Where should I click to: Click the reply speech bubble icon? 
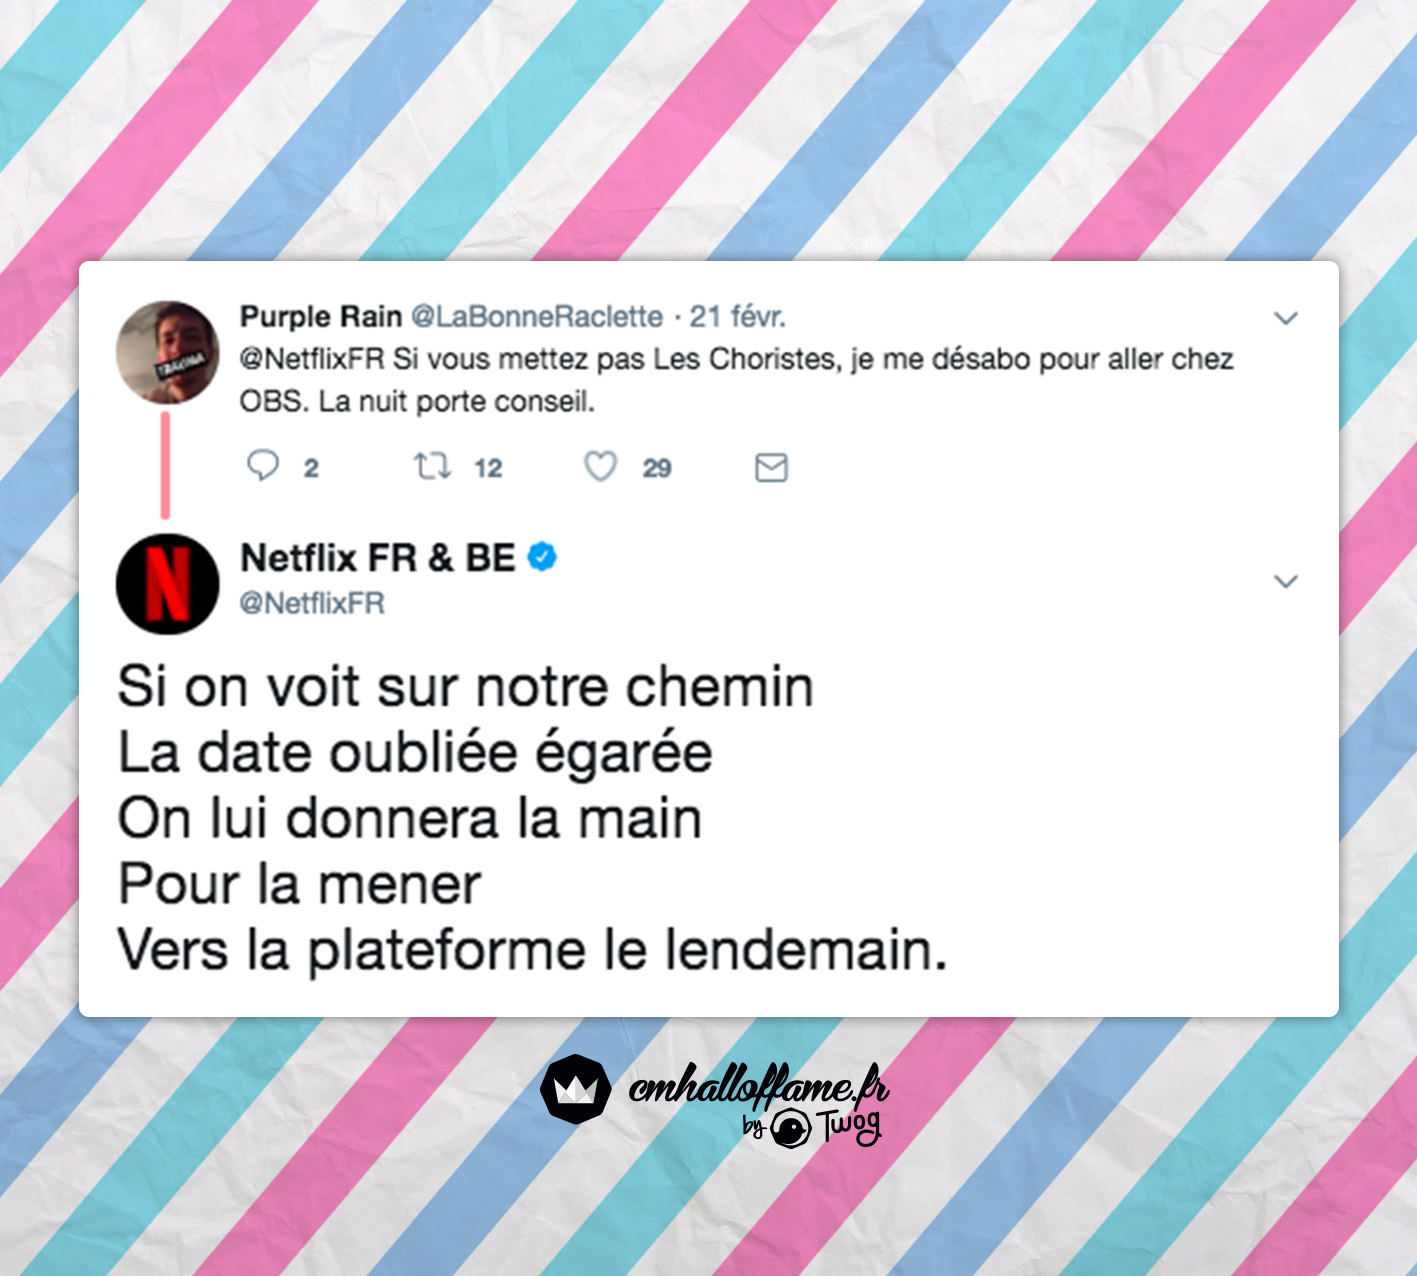tap(263, 466)
